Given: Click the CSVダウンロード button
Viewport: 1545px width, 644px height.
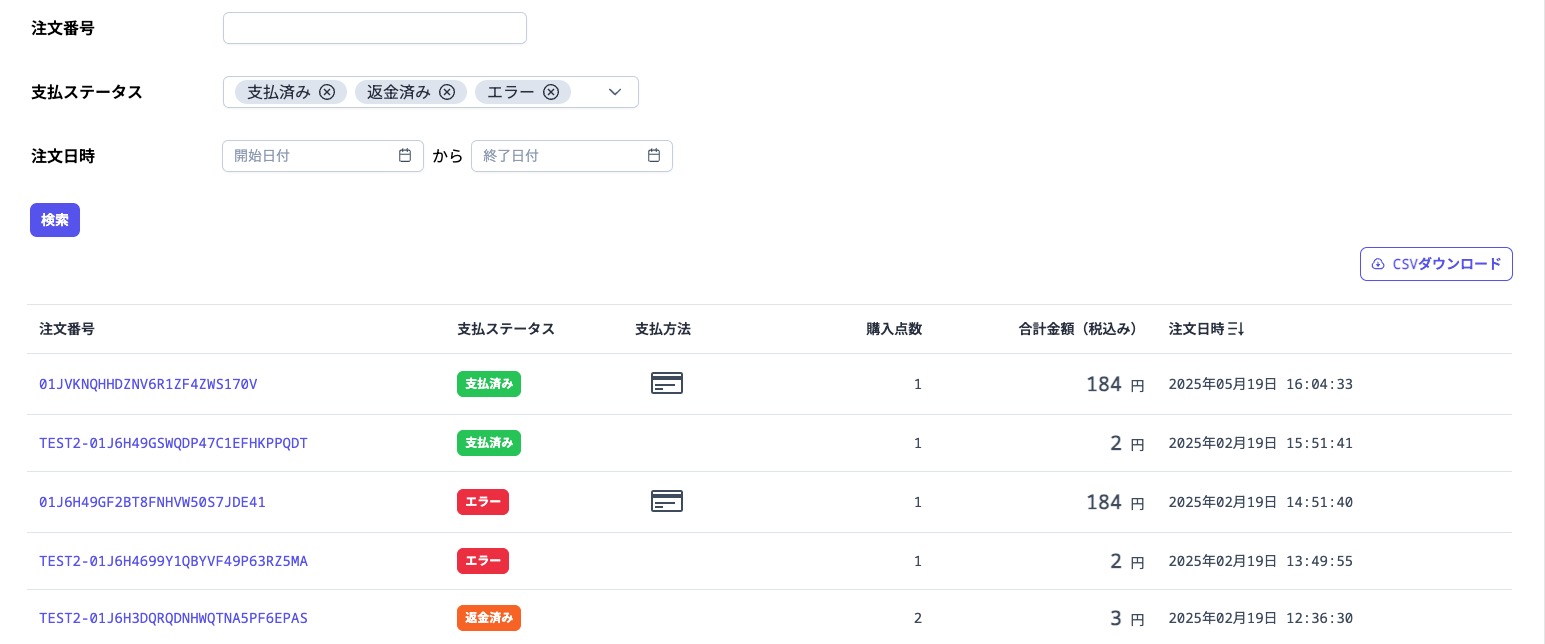Looking at the screenshot, I should (x=1436, y=264).
